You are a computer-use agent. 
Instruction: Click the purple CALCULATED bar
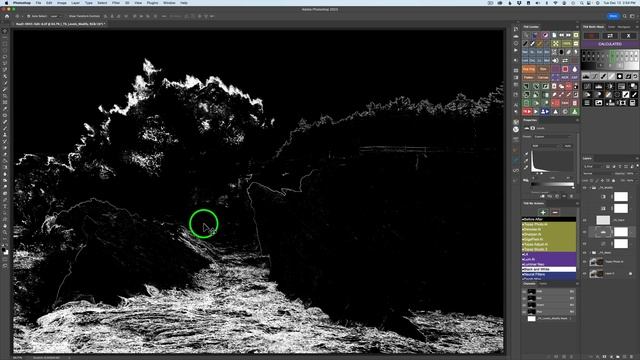[x=610, y=44]
